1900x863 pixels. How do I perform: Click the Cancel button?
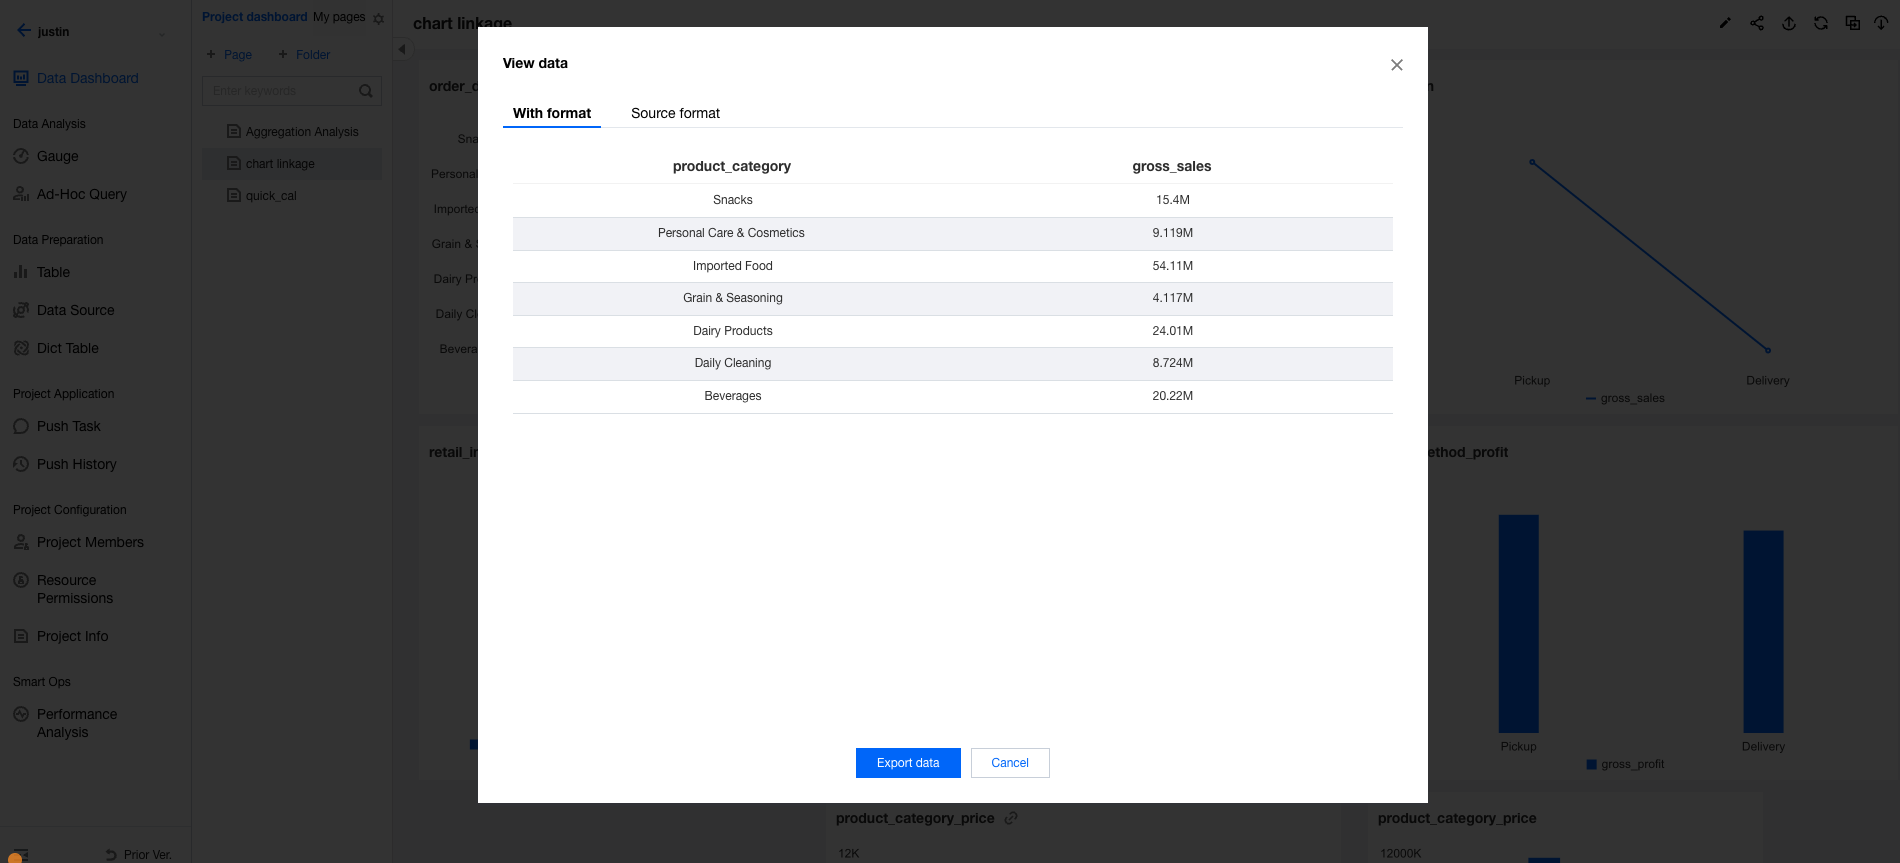tap(1010, 763)
